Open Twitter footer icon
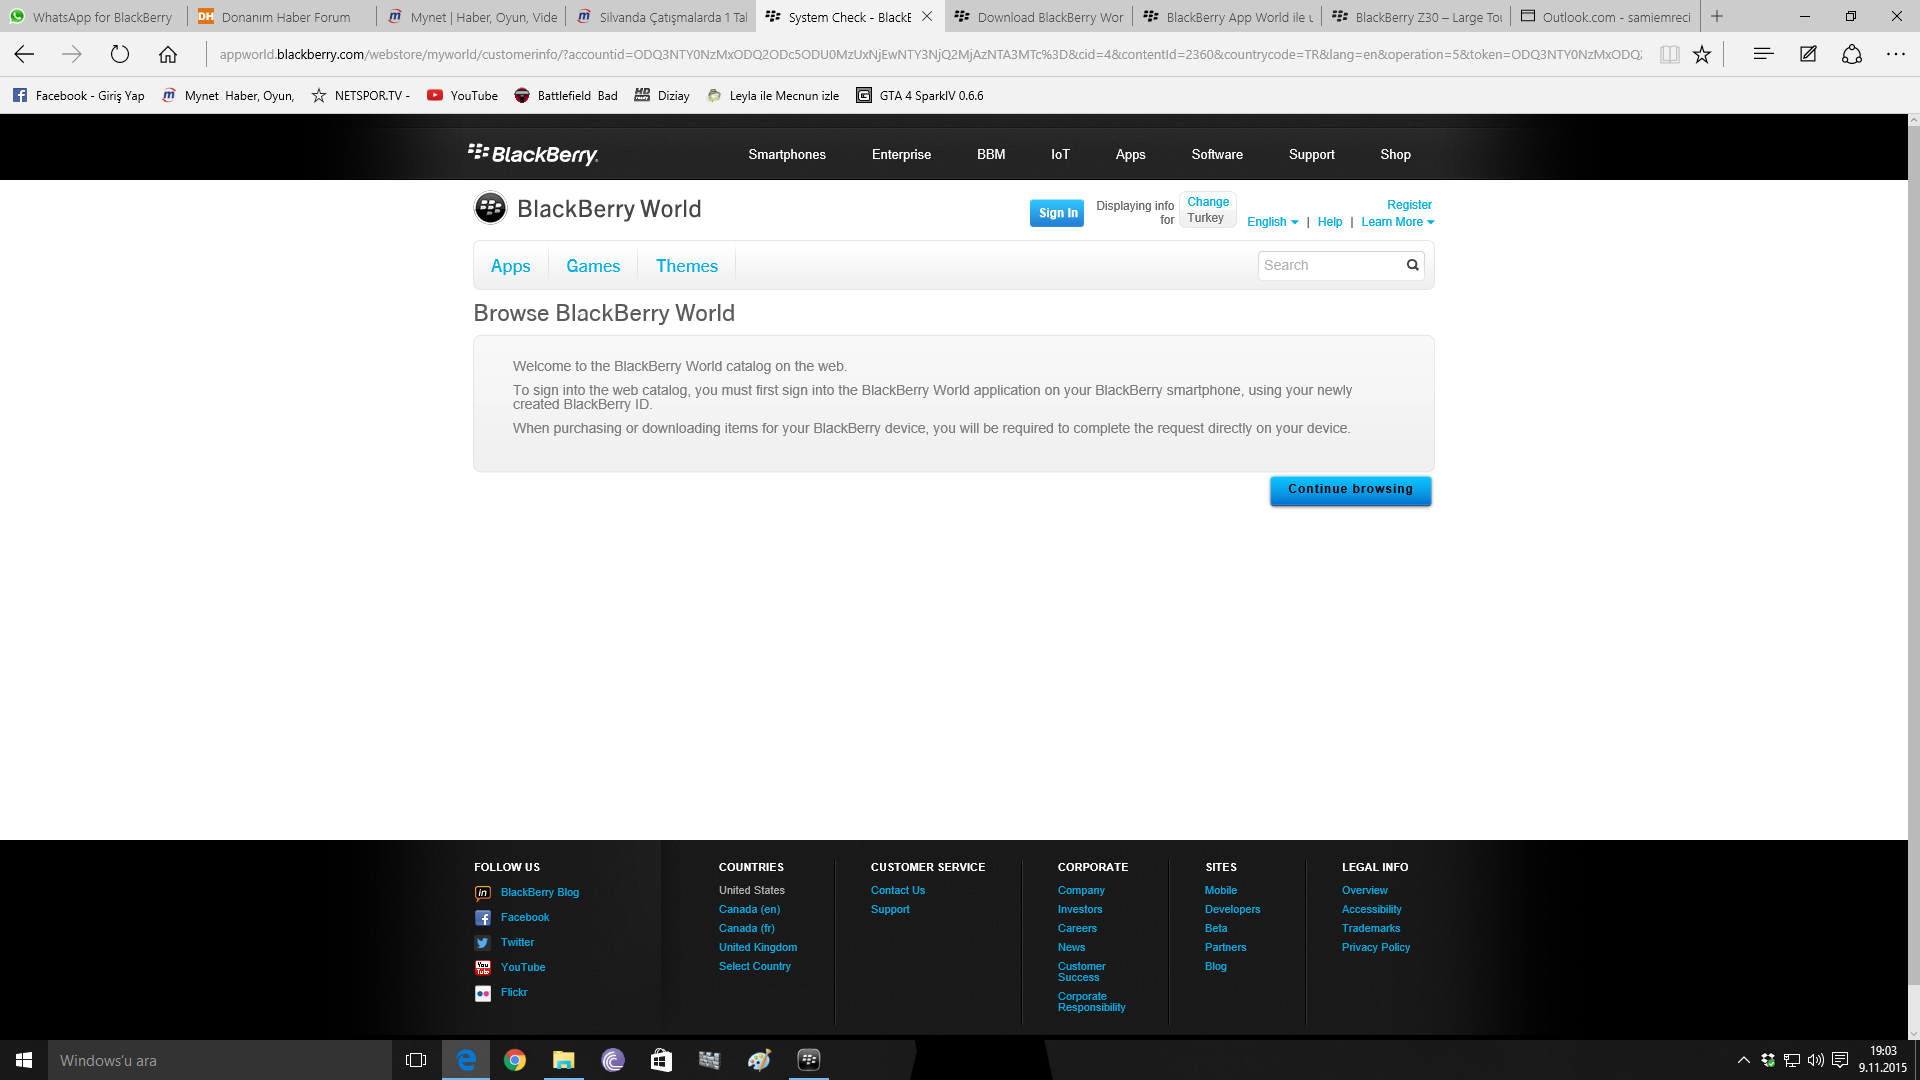This screenshot has width=1920, height=1080. (483, 943)
